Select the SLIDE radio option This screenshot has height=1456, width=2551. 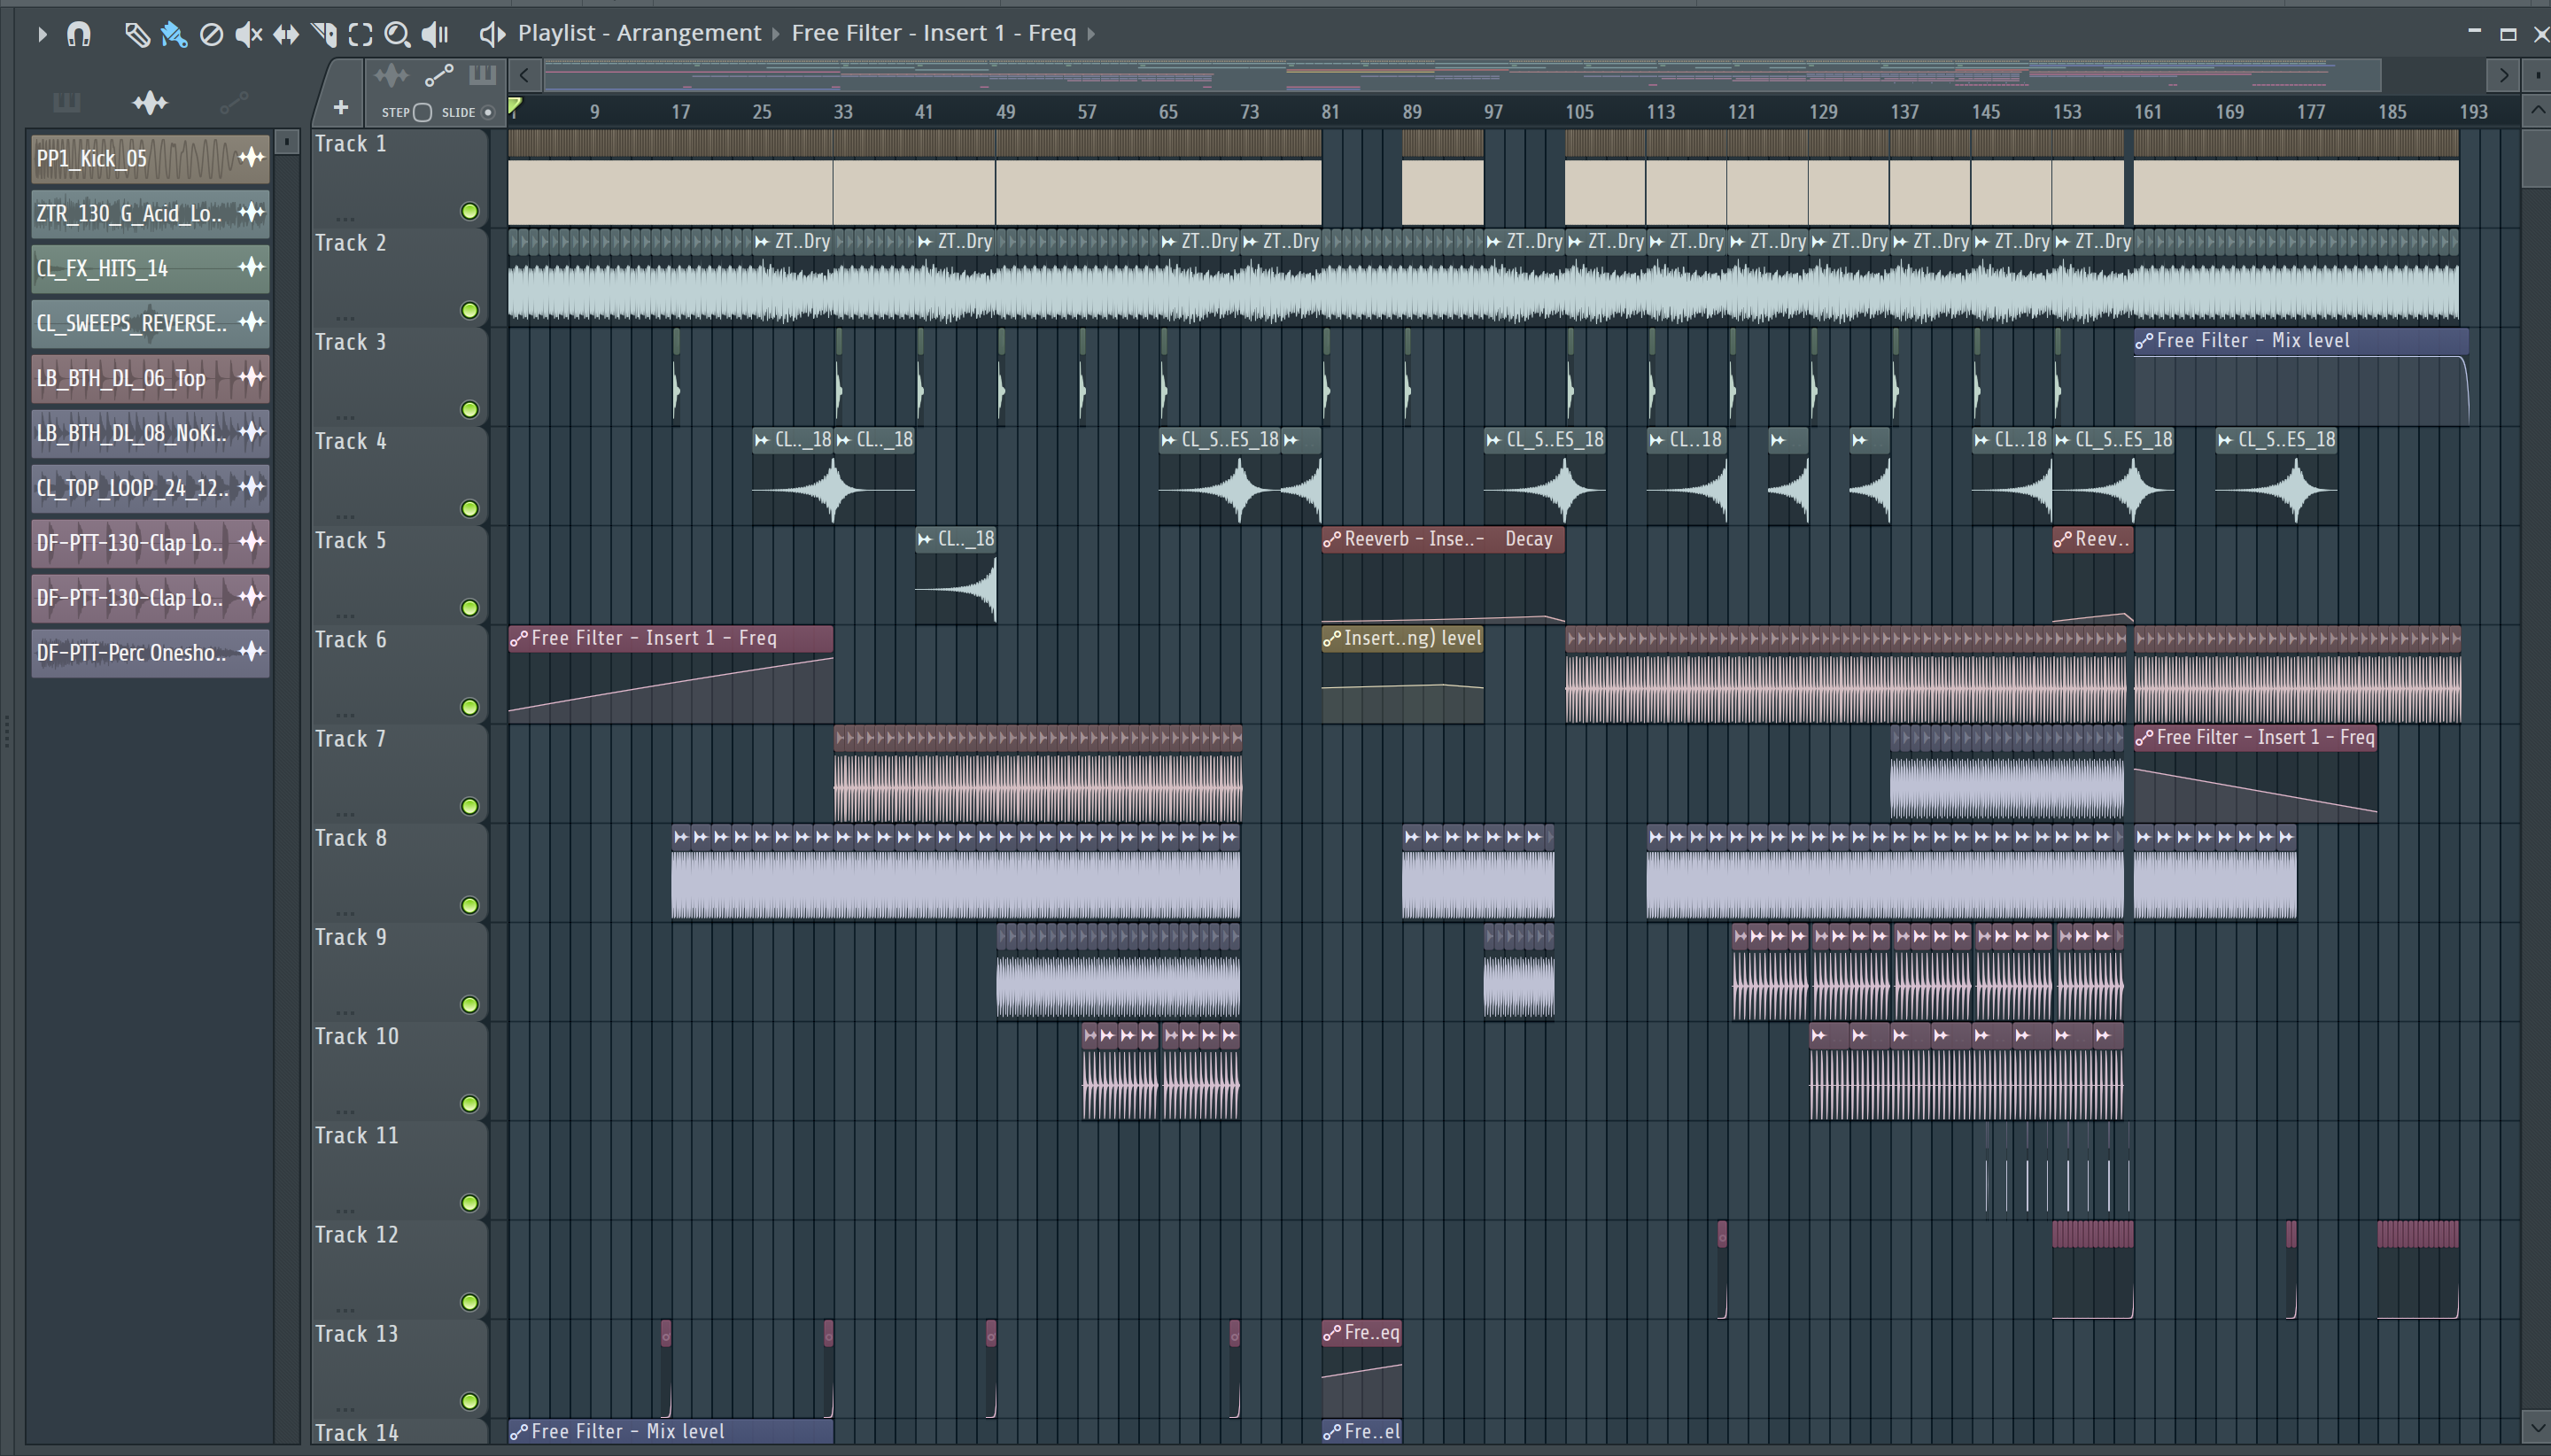488,112
